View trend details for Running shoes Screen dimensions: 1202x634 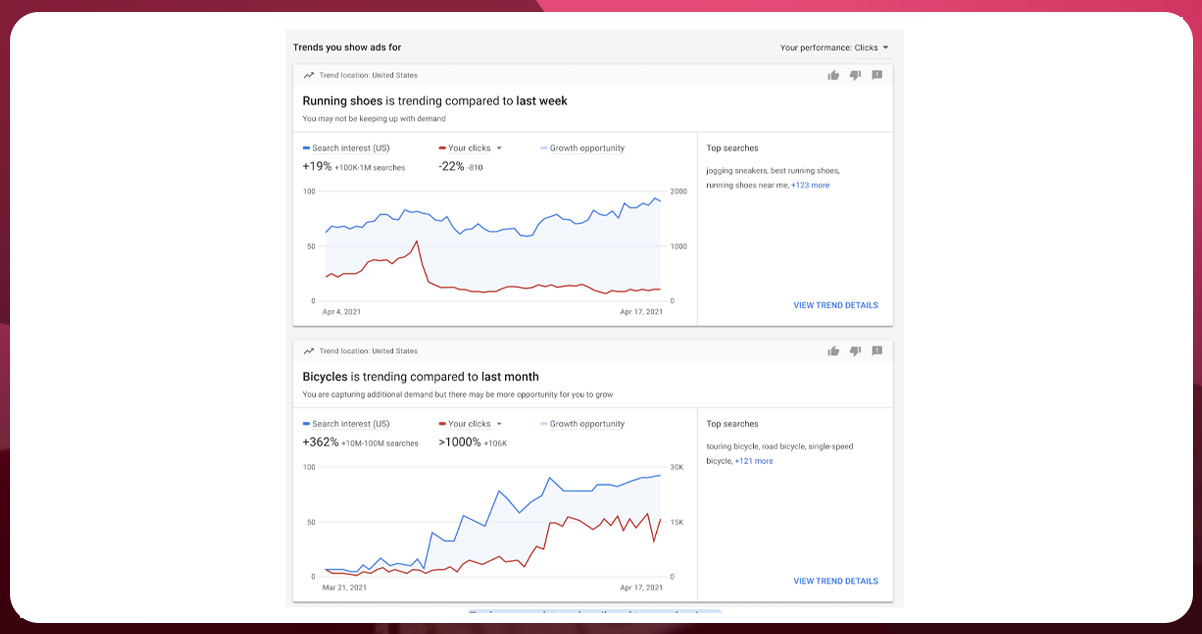pos(835,305)
